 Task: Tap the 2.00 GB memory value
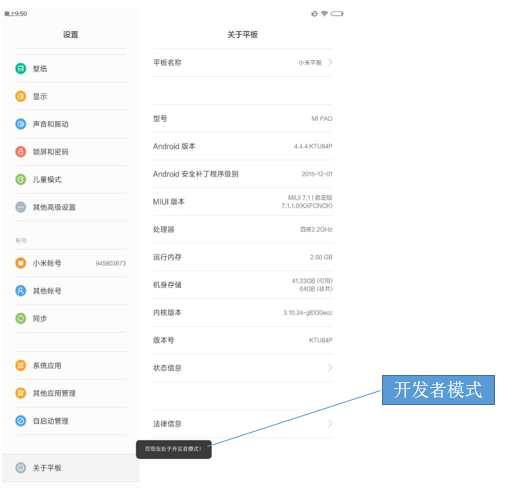click(321, 257)
